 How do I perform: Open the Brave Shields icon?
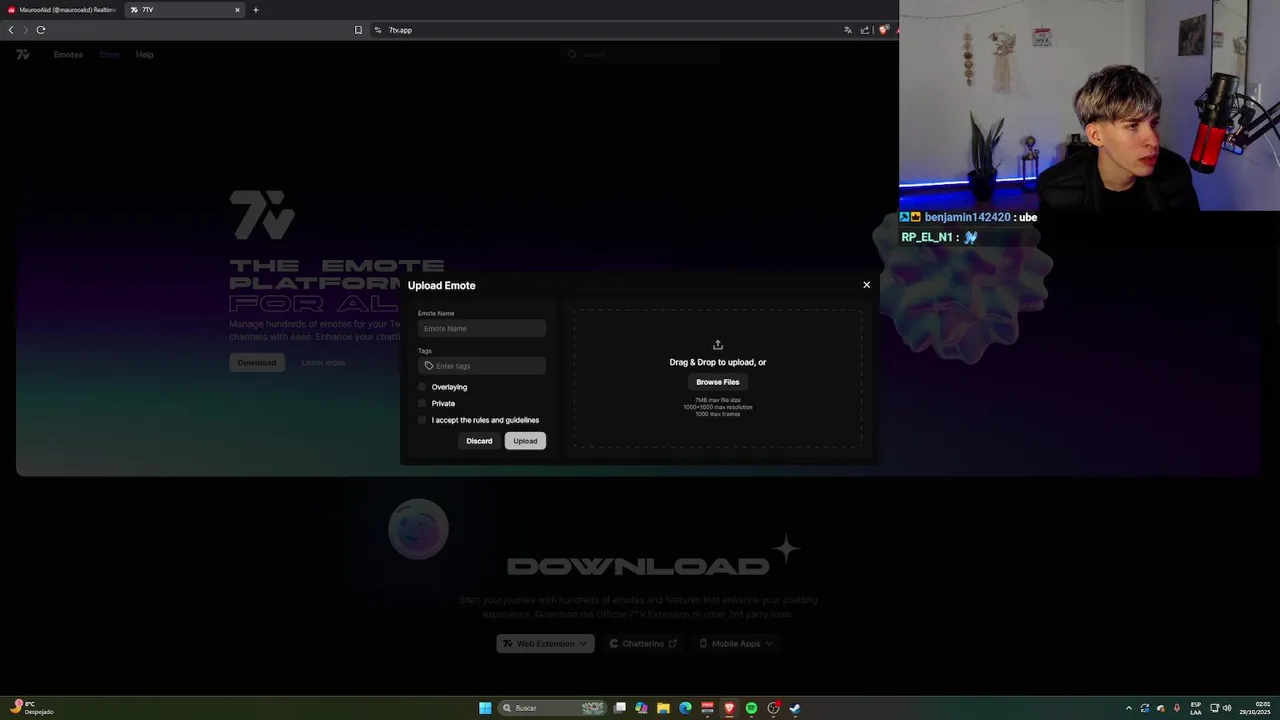coord(882,30)
